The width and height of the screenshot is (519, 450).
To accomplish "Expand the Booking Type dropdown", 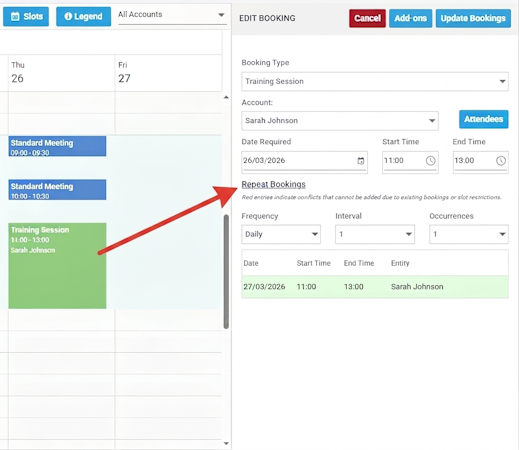I will pos(375,81).
